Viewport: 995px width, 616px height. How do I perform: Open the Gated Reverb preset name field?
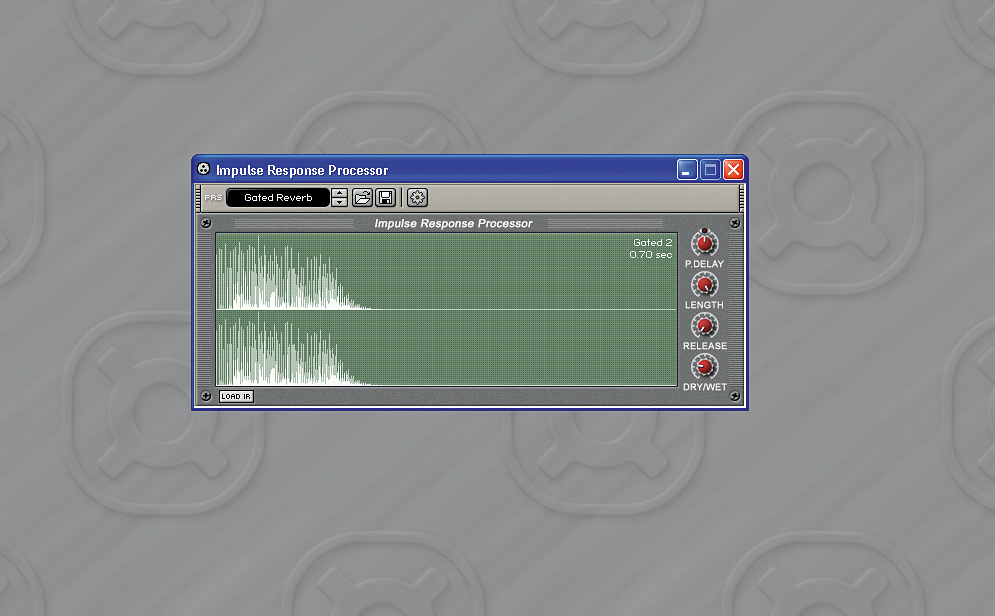(278, 198)
